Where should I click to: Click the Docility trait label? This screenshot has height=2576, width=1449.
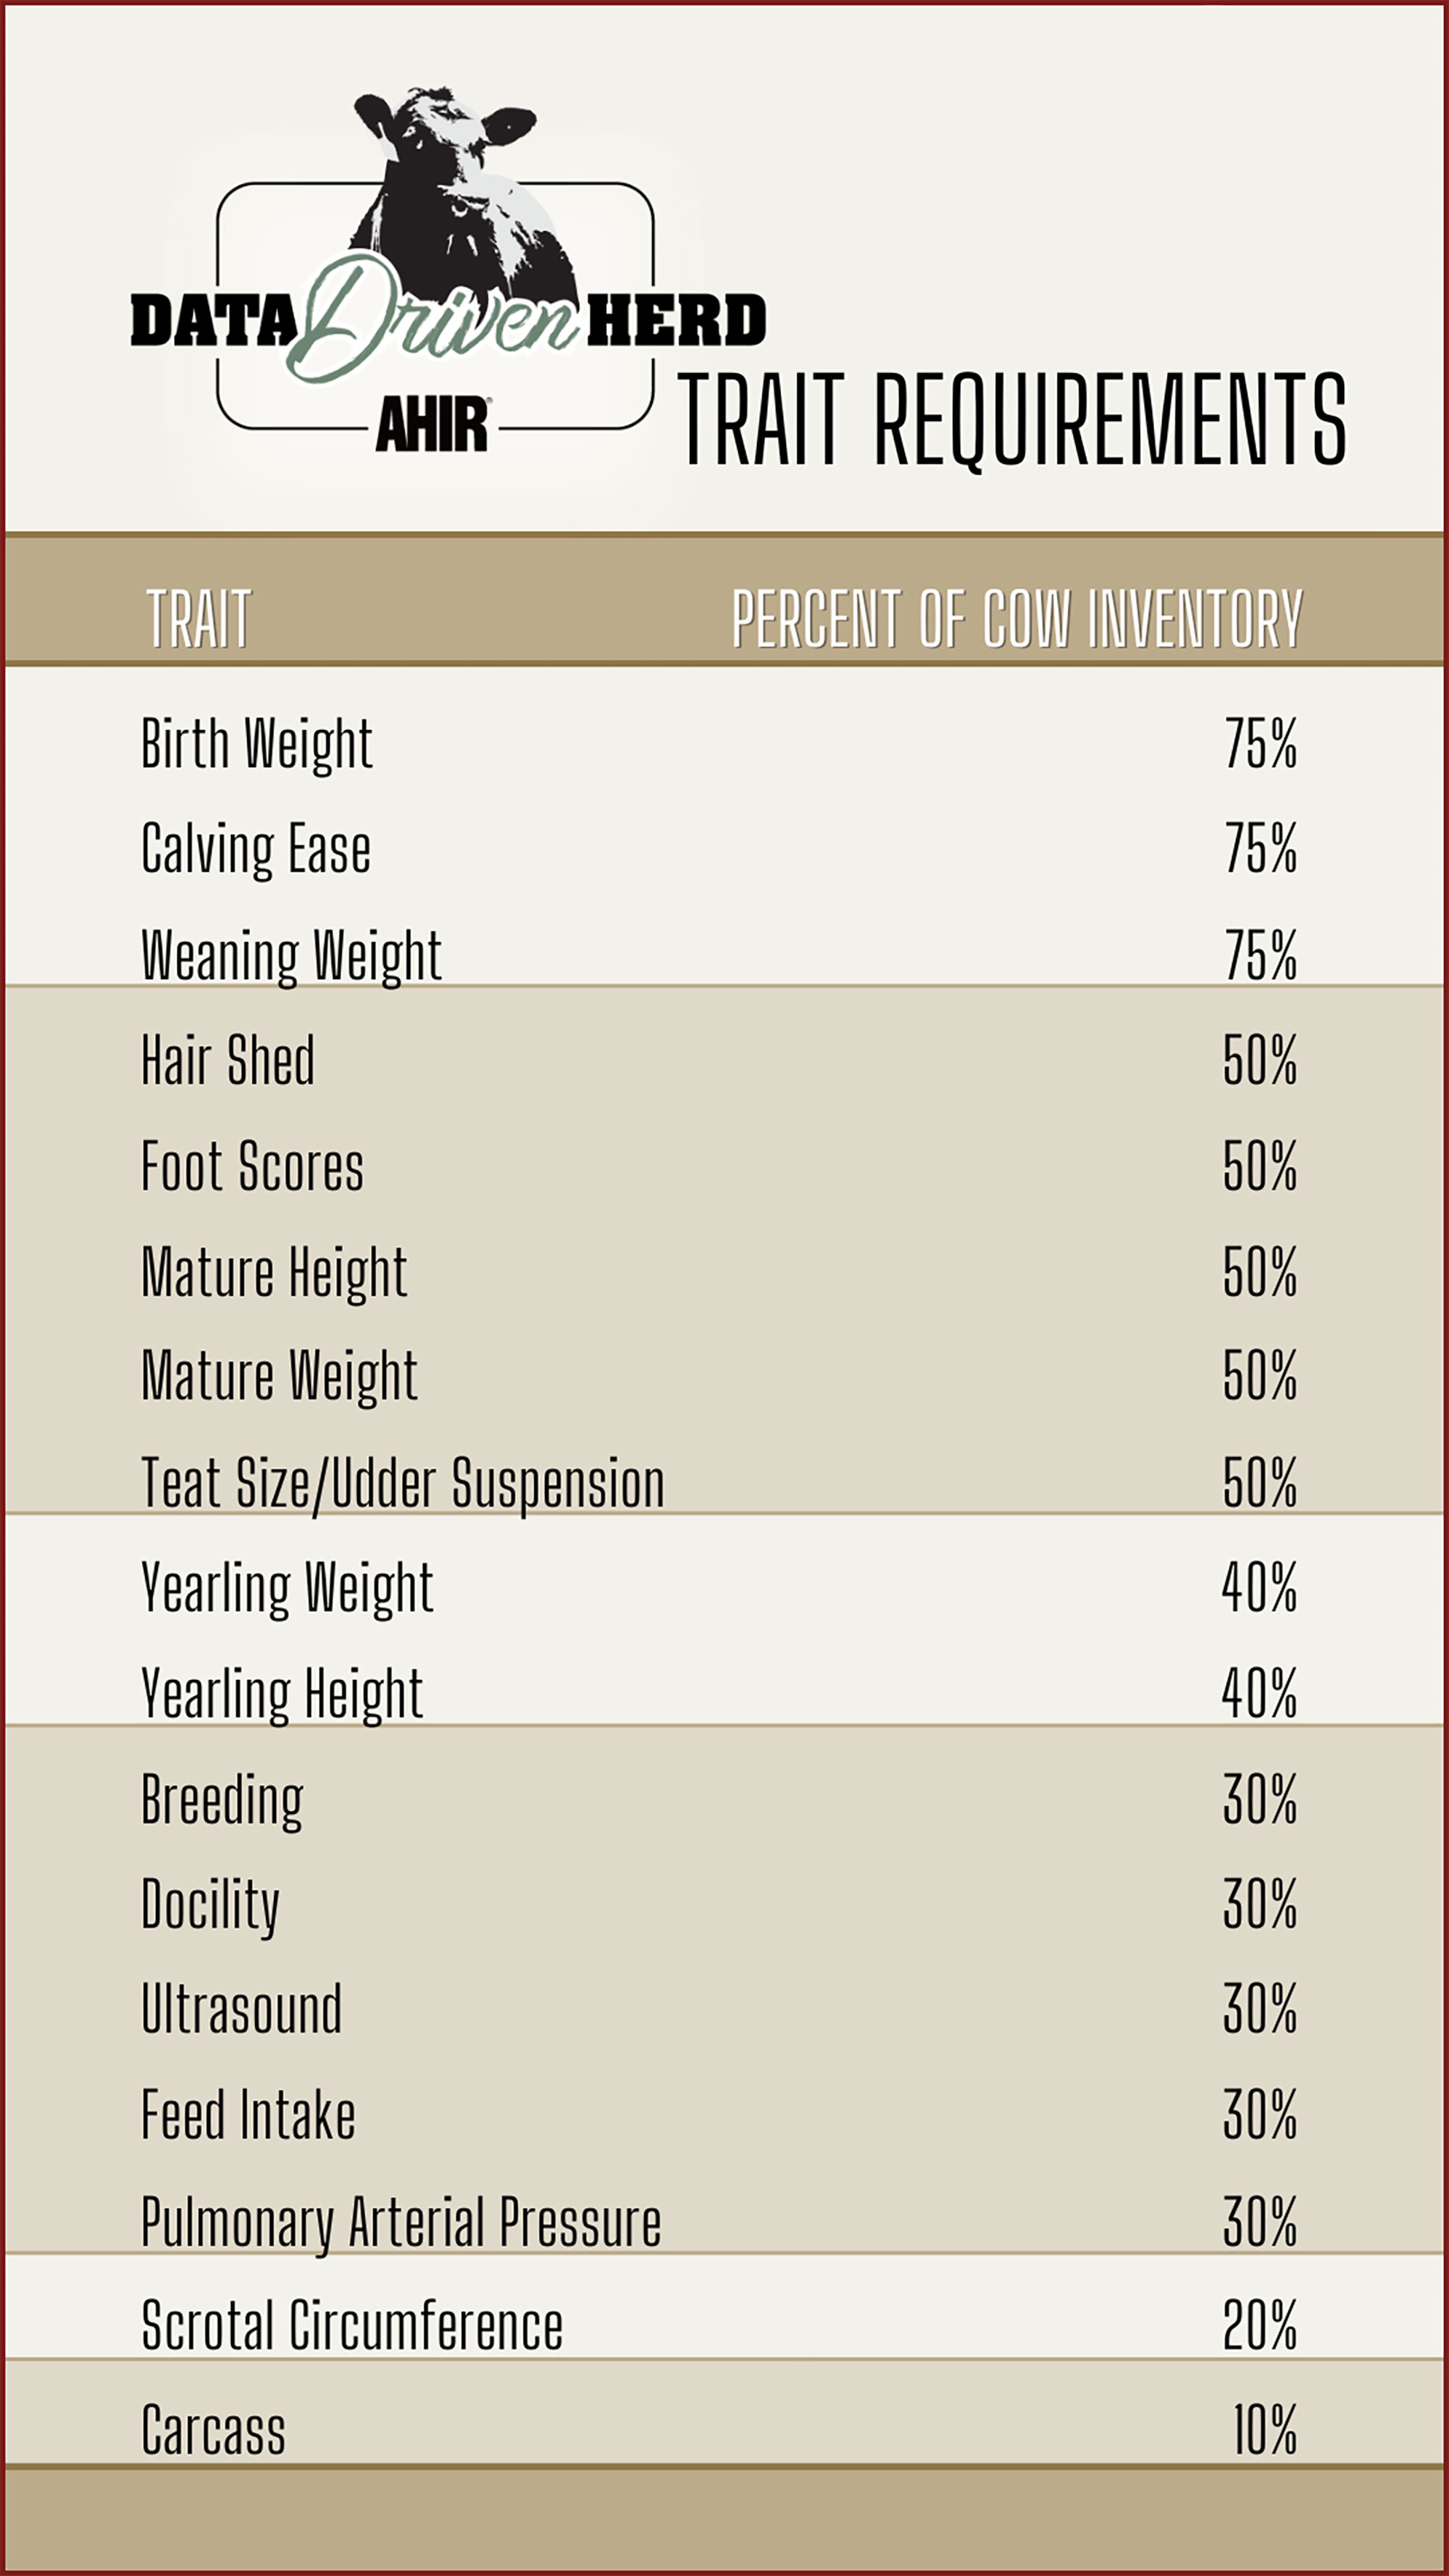[x=210, y=1905]
